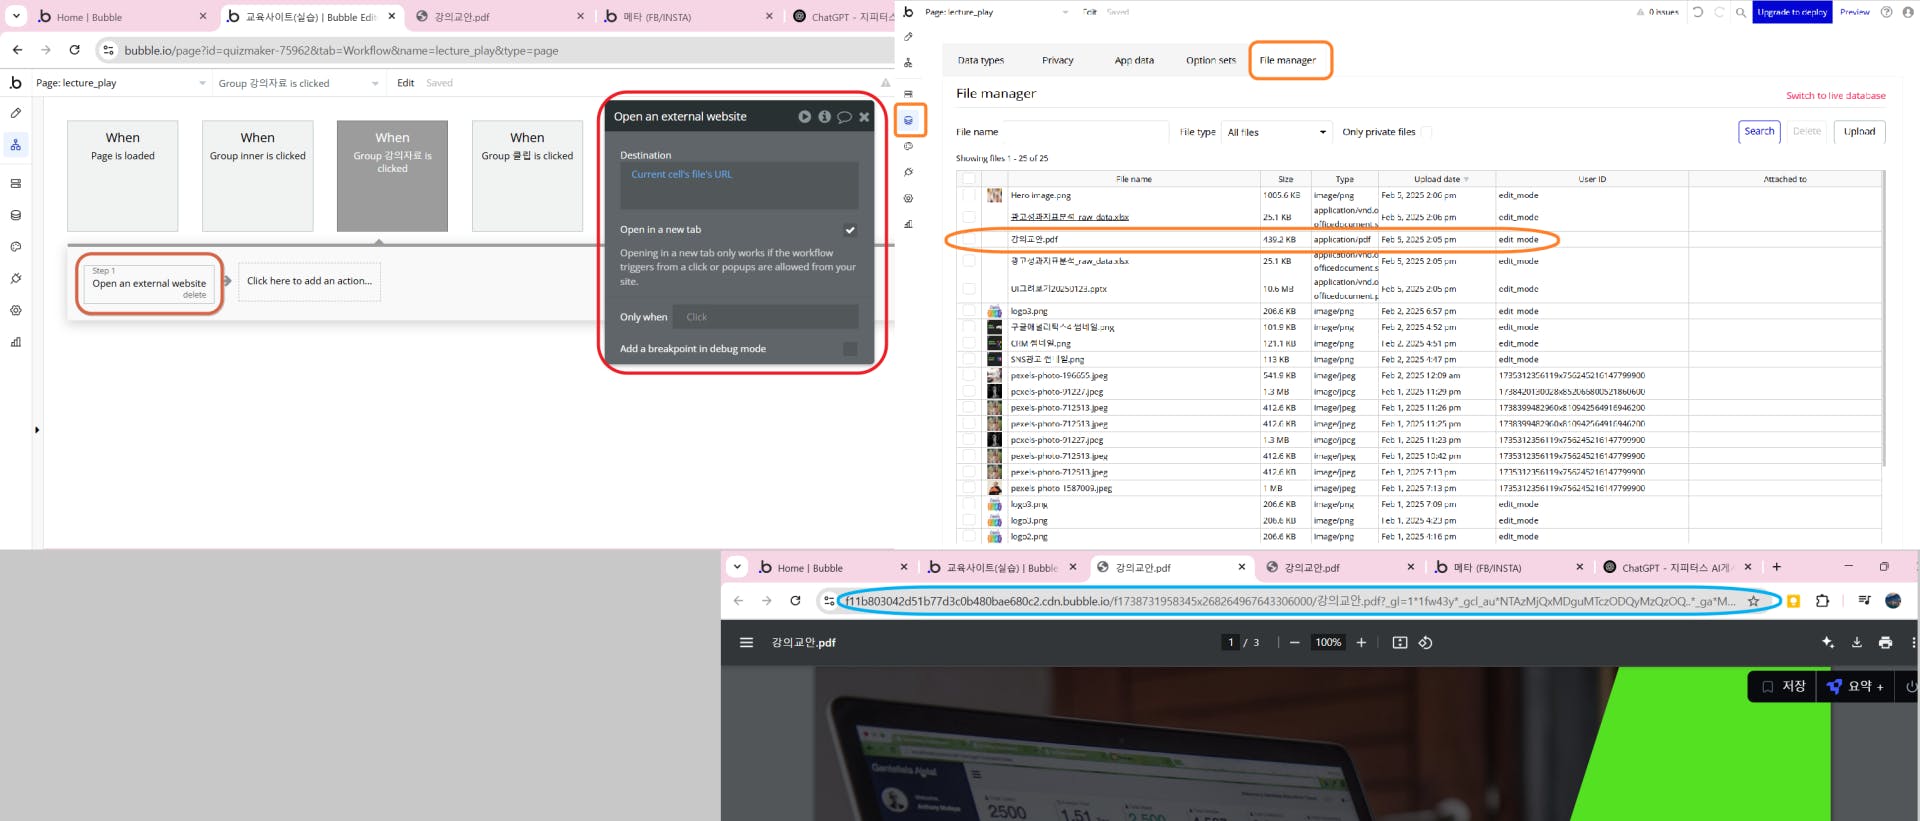Click the Upload button in File manager
The height and width of the screenshot is (821, 1920).
(1859, 131)
